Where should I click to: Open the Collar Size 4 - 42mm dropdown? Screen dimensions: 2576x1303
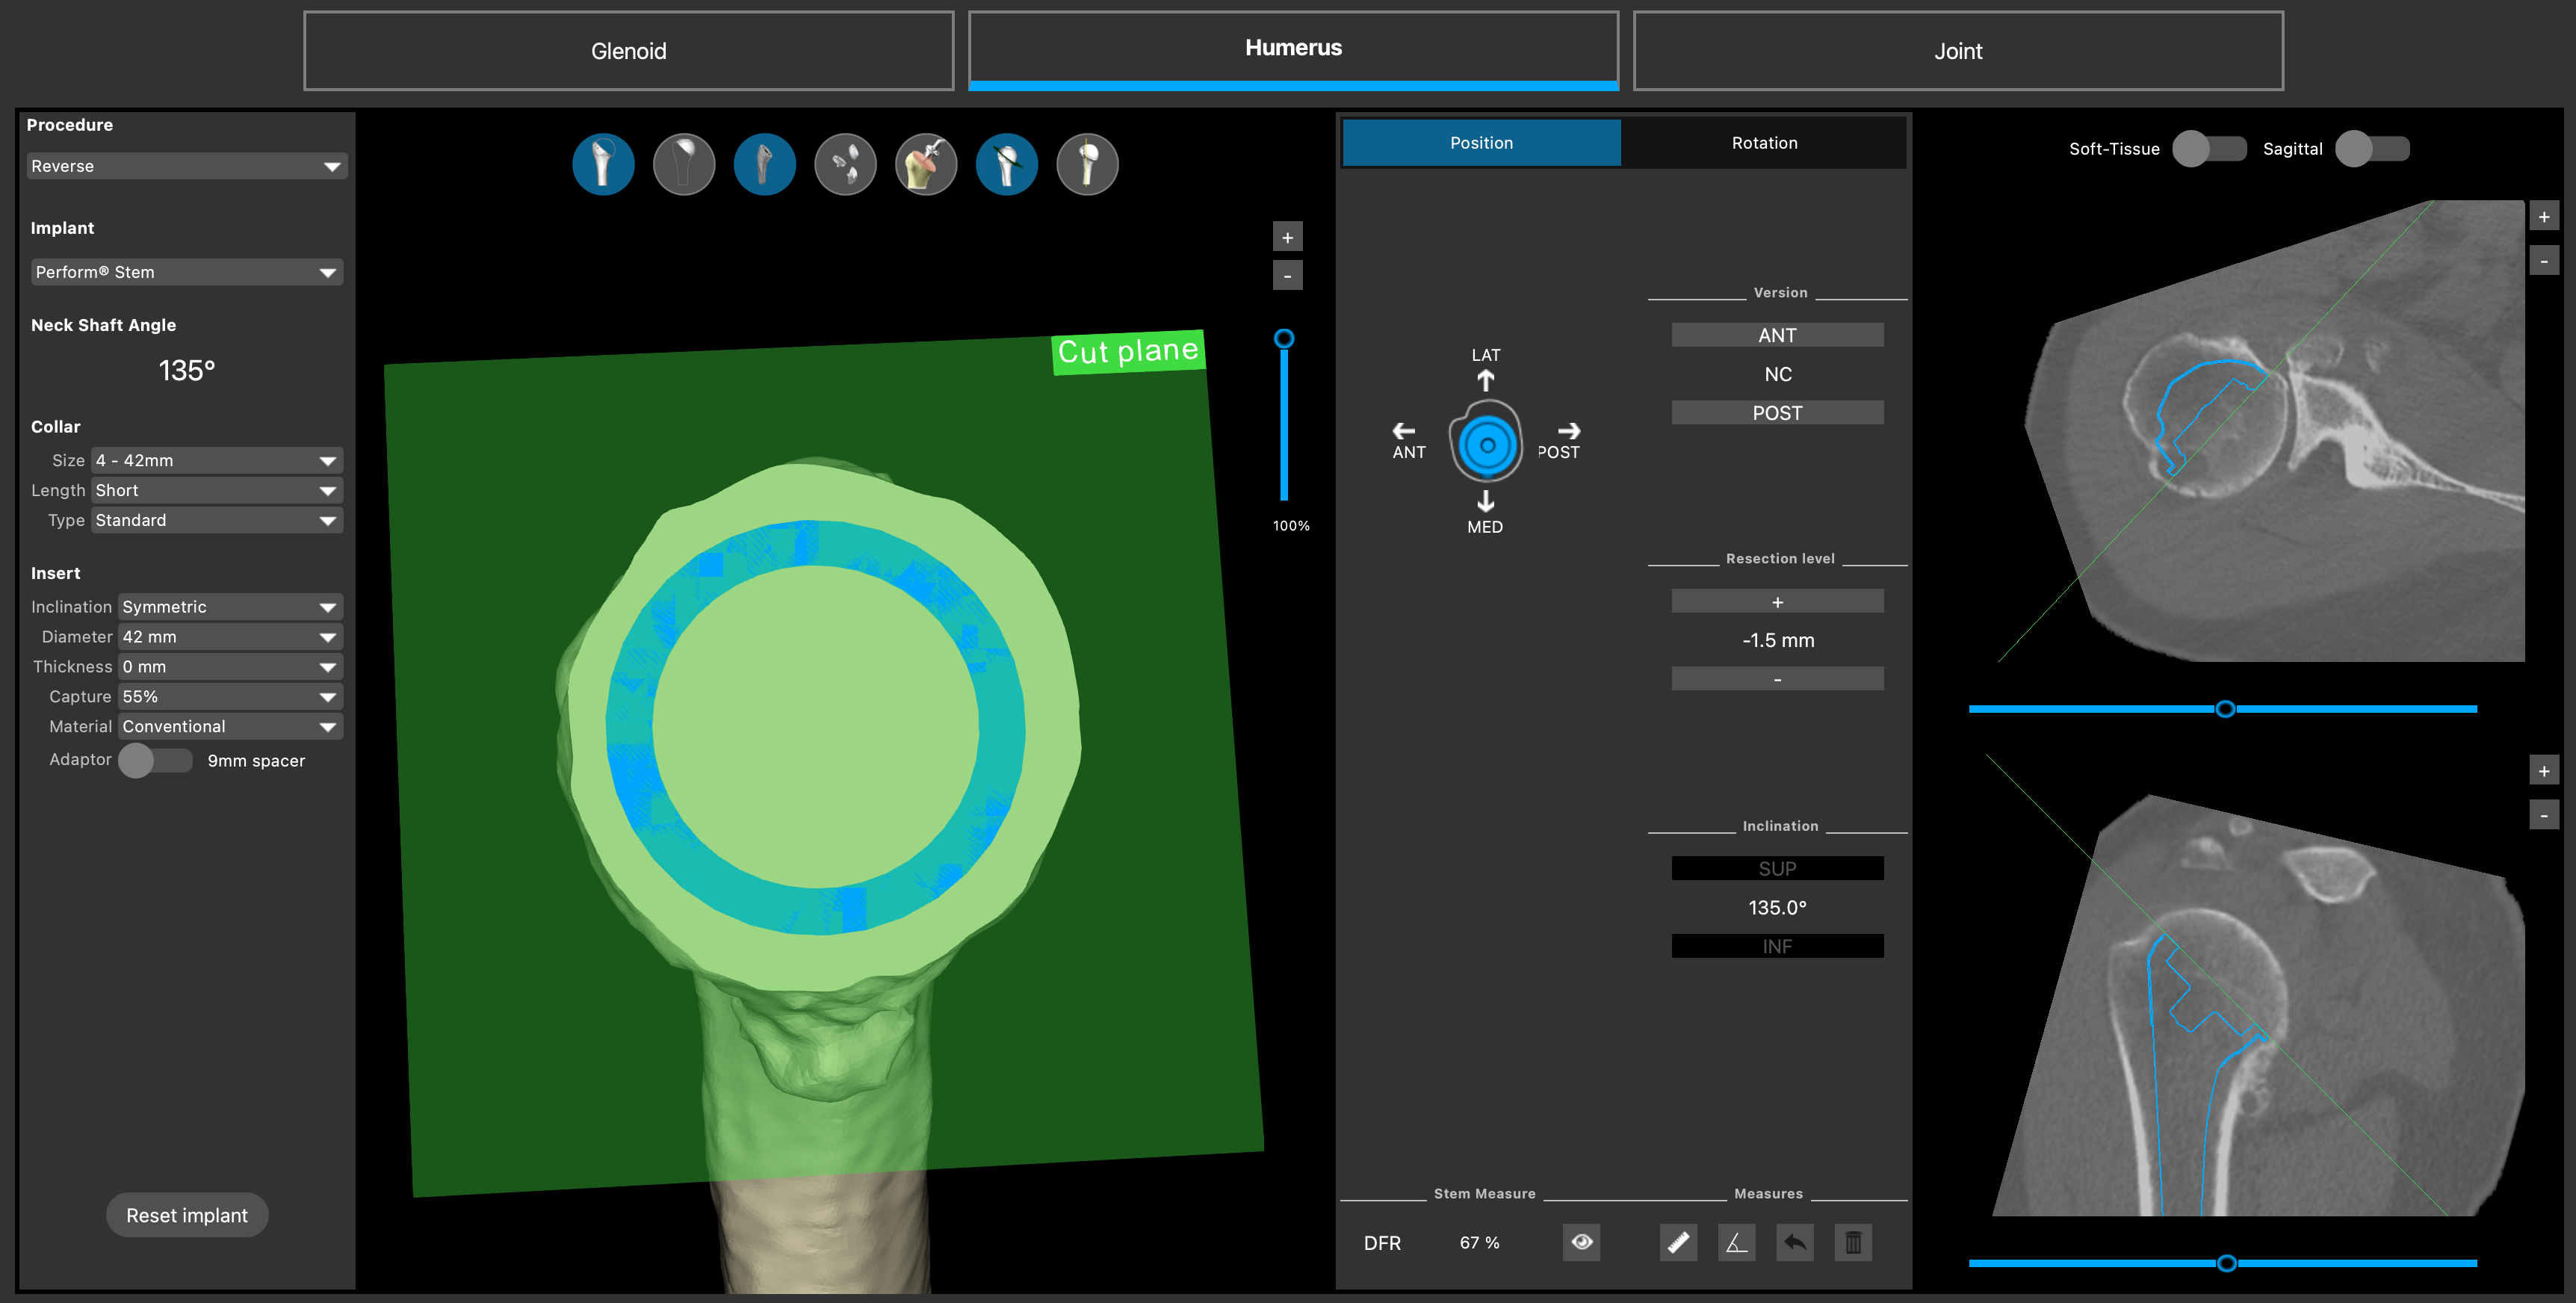click(x=216, y=460)
